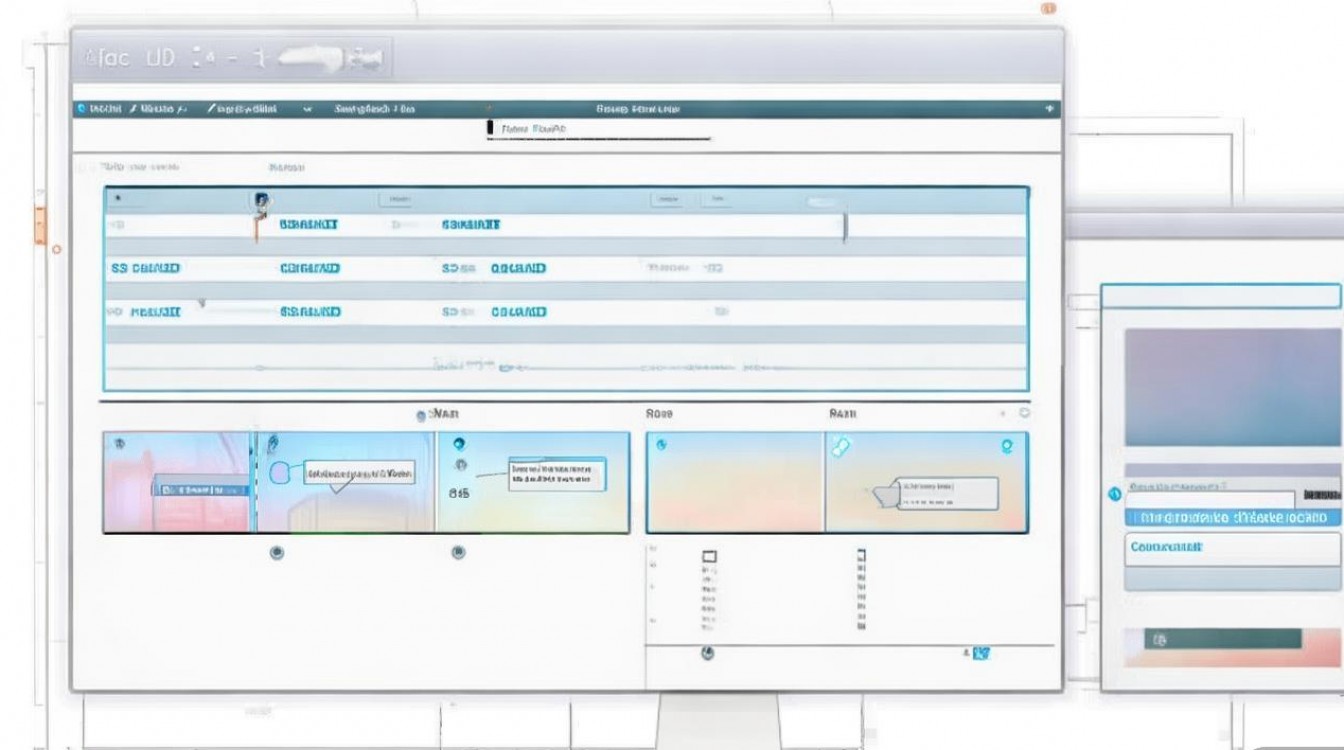Click the blue circle icon beside the right panel field
1344x750 pixels.
pos(1114,495)
